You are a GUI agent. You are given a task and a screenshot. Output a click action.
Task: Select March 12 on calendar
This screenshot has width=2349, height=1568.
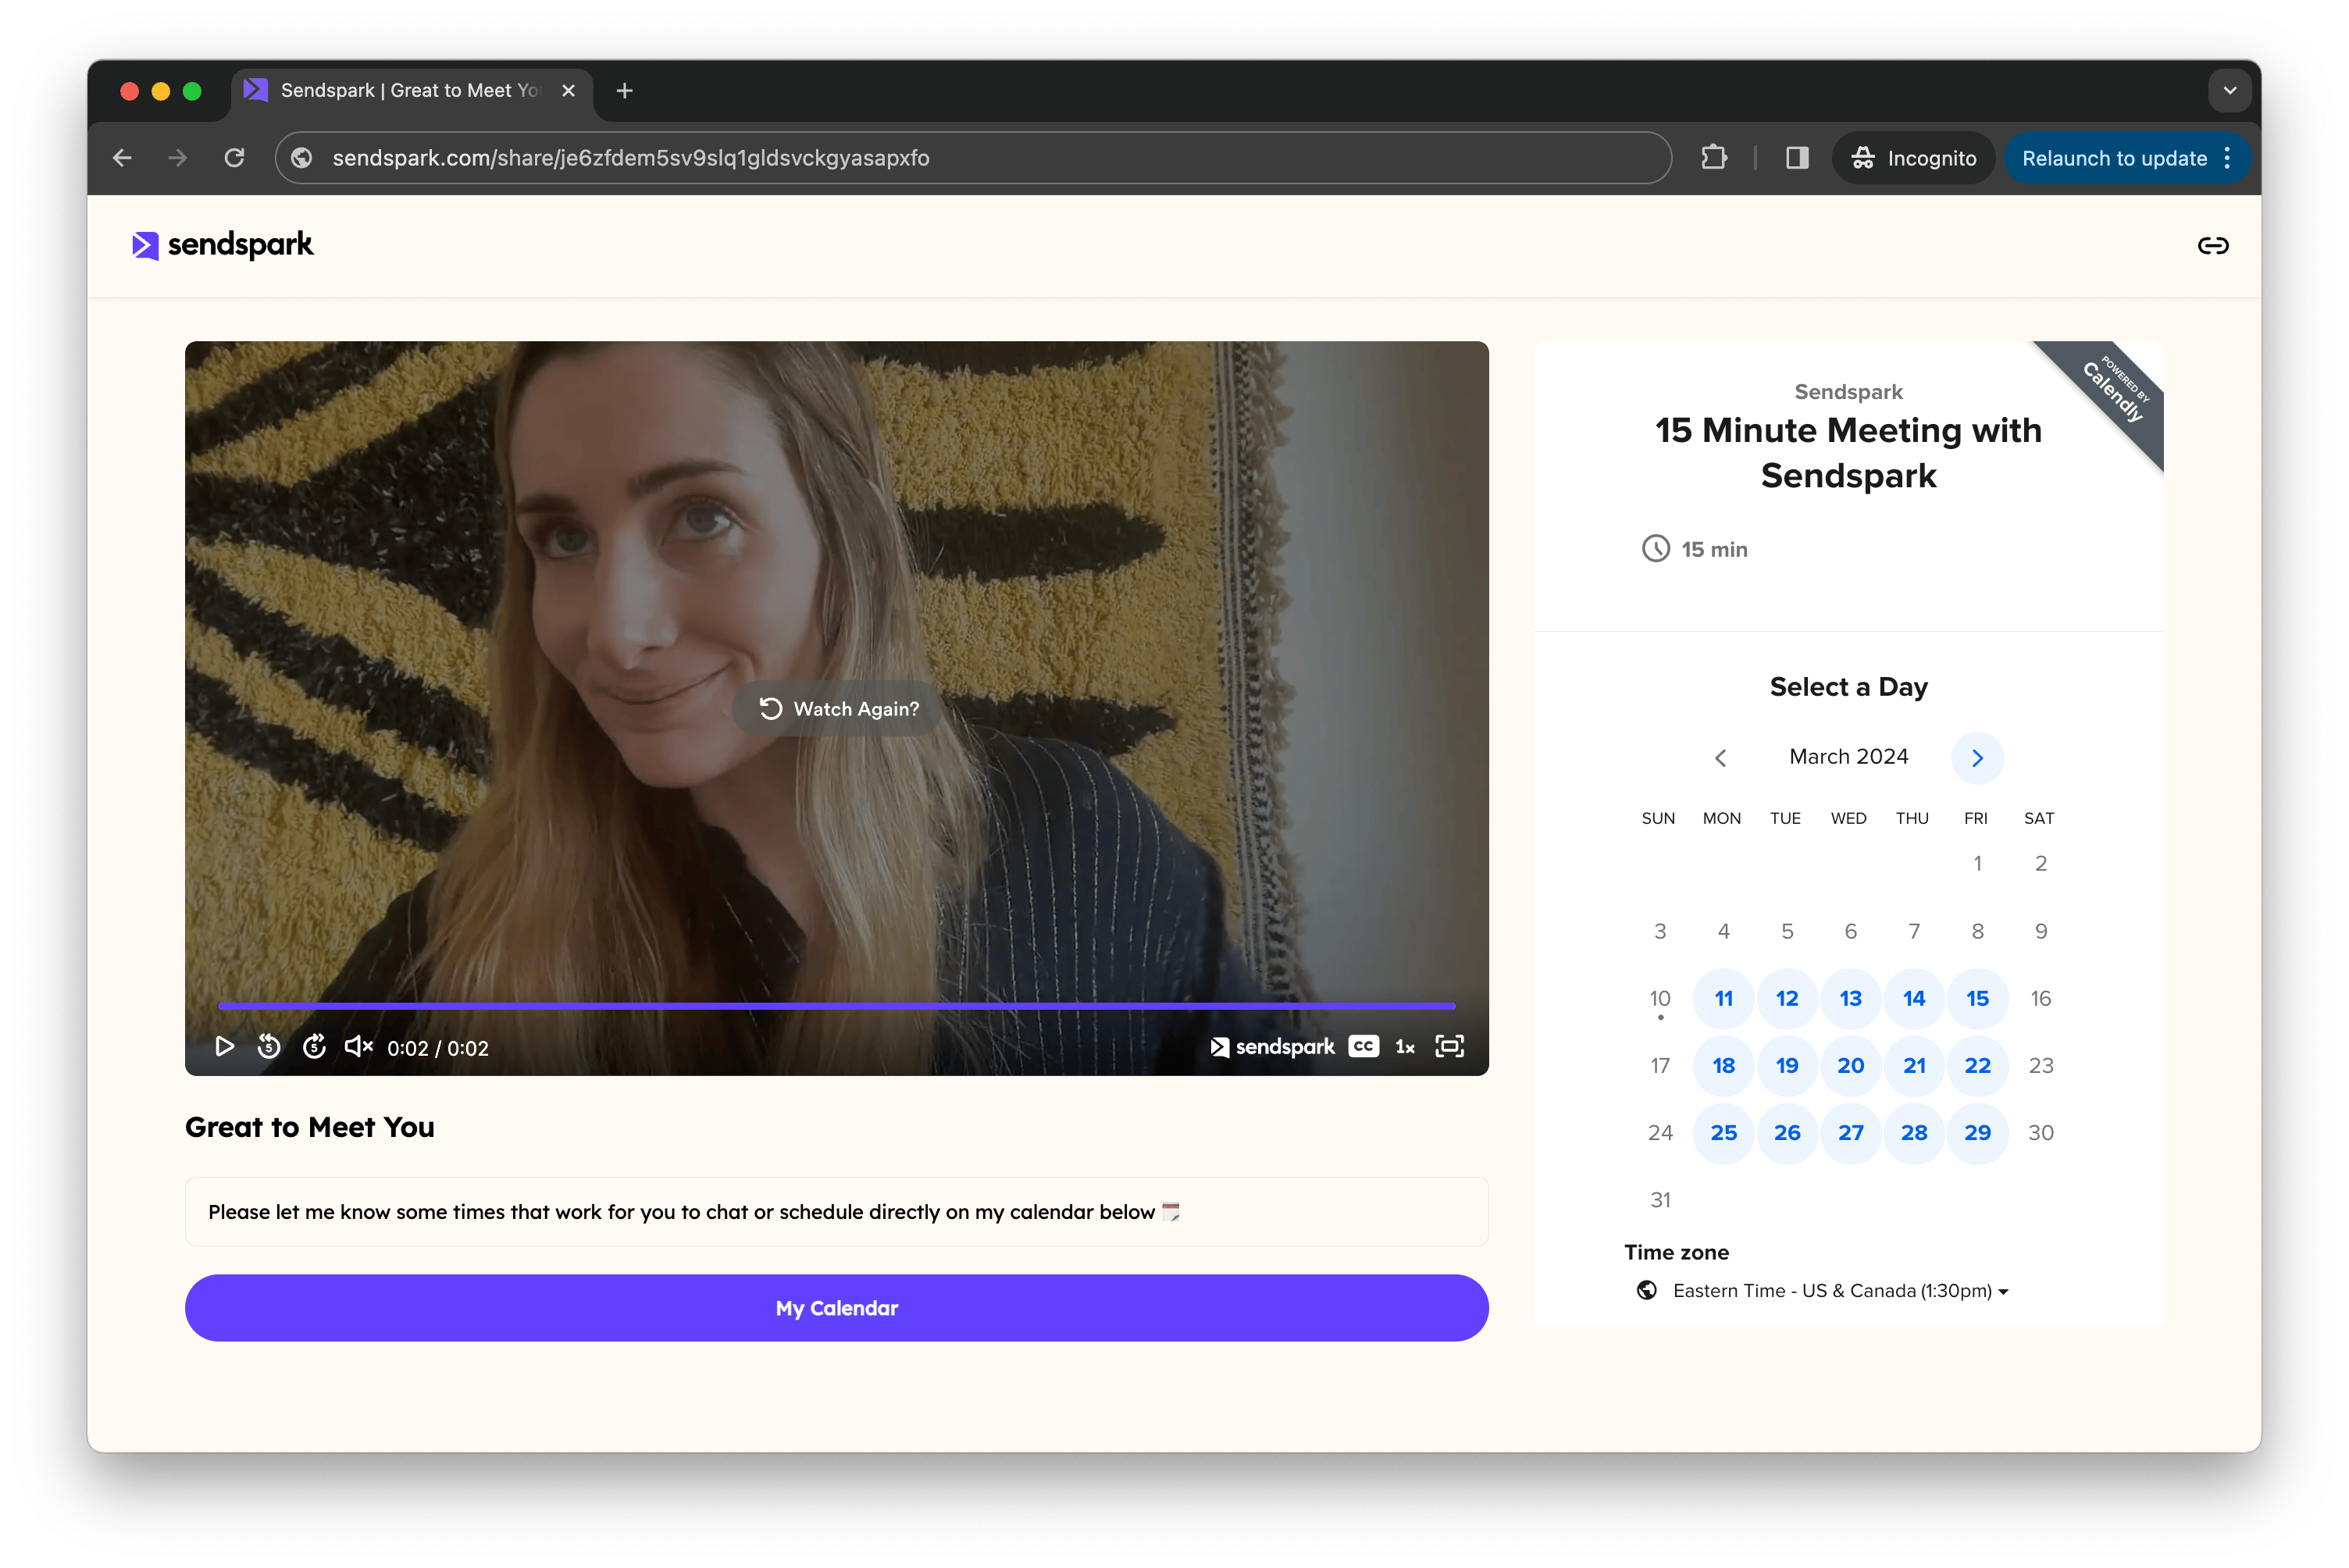[x=1787, y=998]
